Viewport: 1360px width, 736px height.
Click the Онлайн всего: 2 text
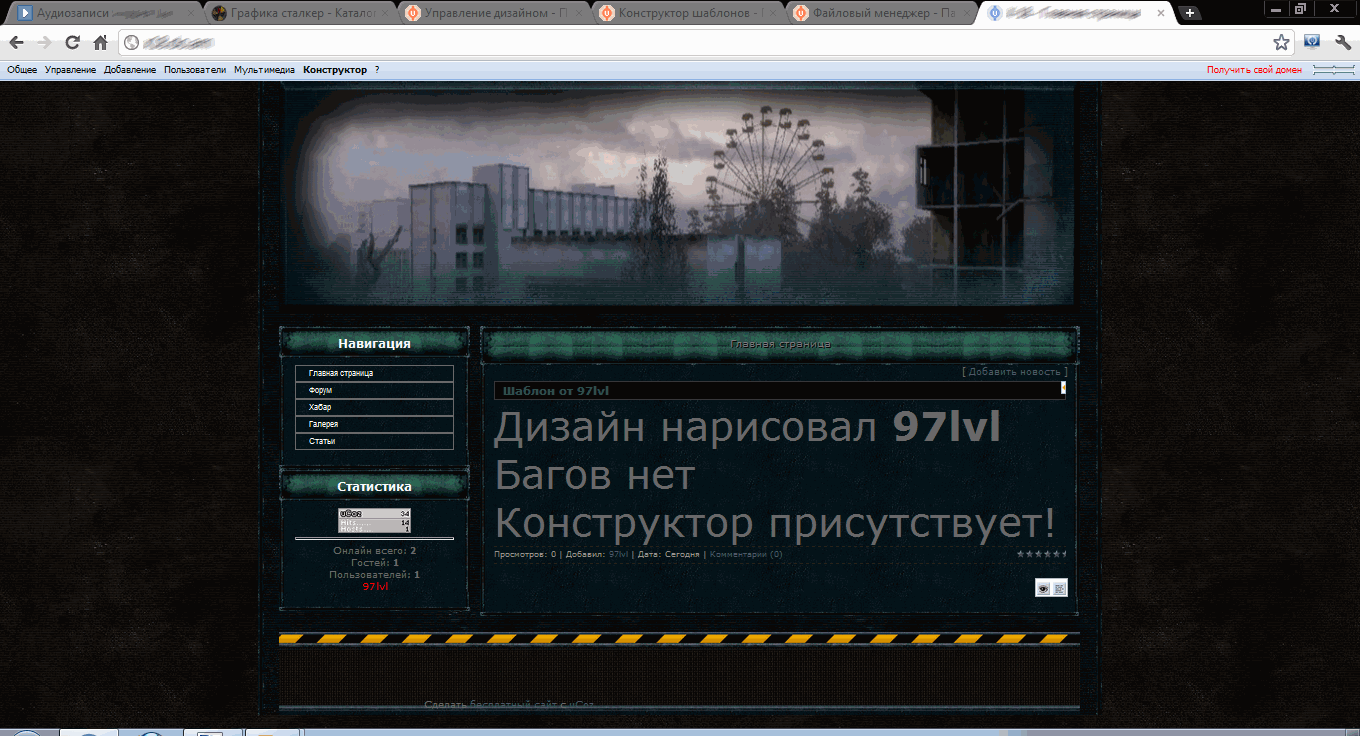tap(374, 551)
